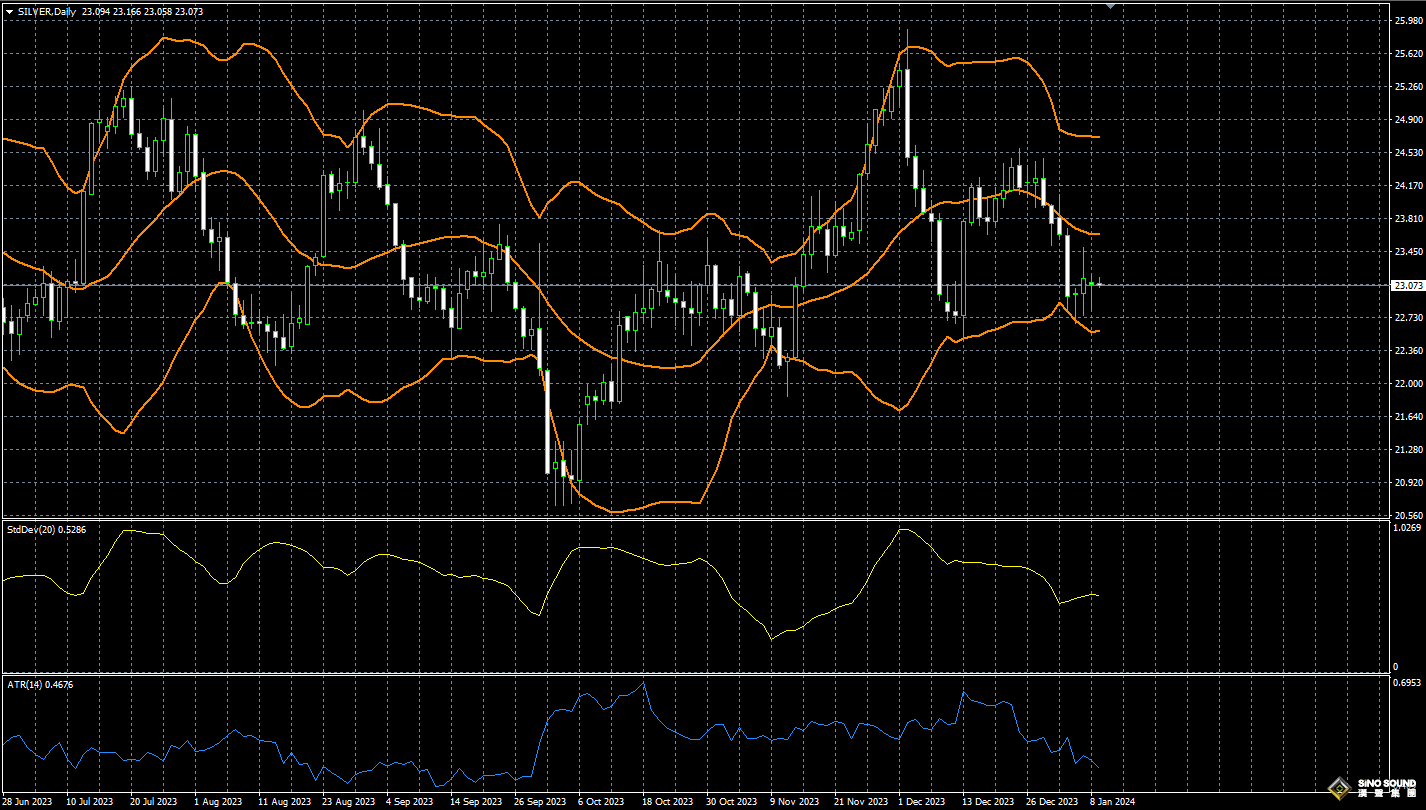Click the 21.280 price scale label
This screenshot has width=1426, height=810.
[x=1407, y=450]
